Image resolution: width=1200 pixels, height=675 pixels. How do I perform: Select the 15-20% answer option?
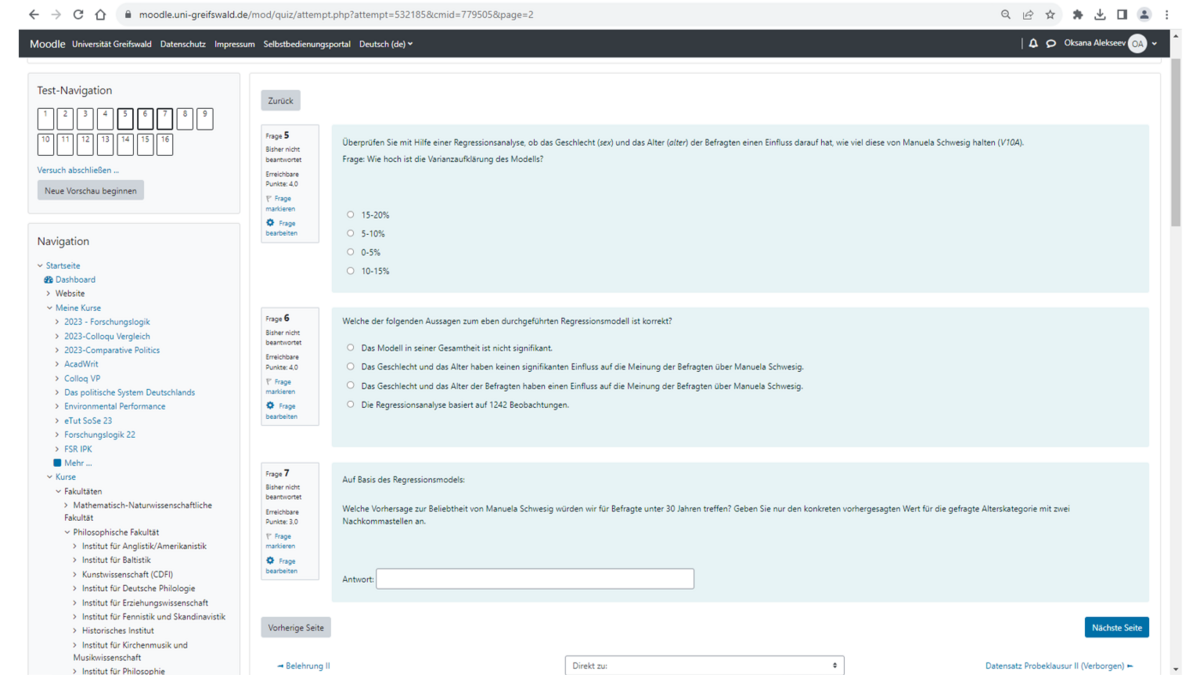coord(350,214)
